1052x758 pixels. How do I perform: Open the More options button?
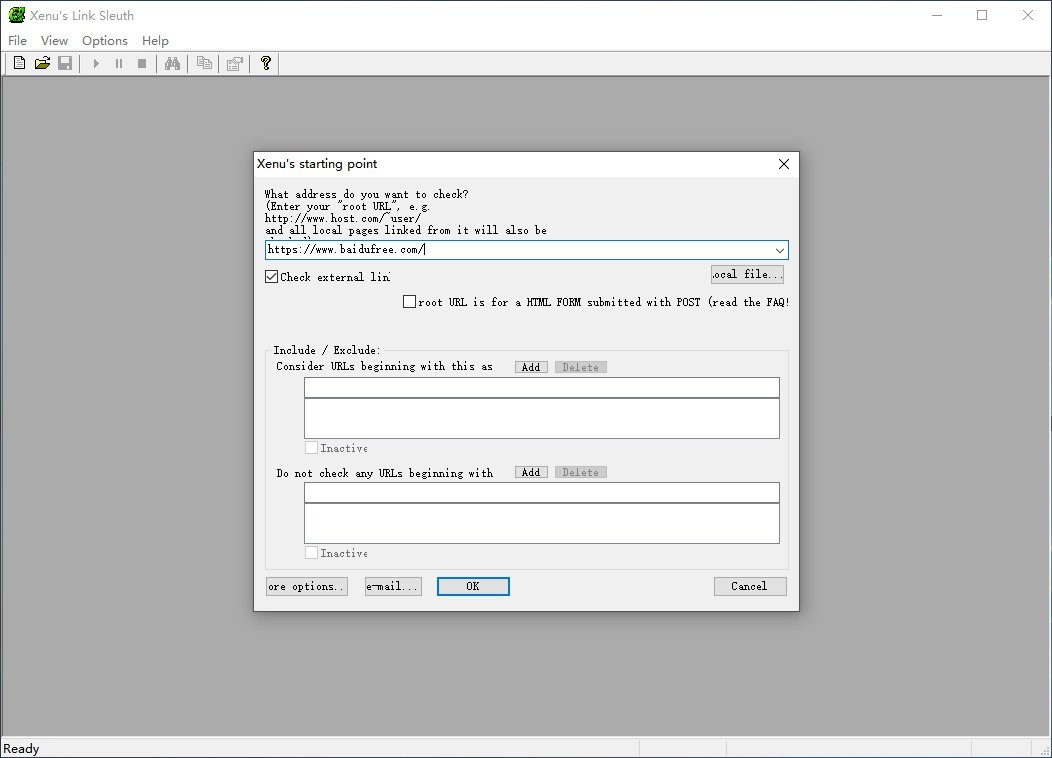(x=307, y=586)
